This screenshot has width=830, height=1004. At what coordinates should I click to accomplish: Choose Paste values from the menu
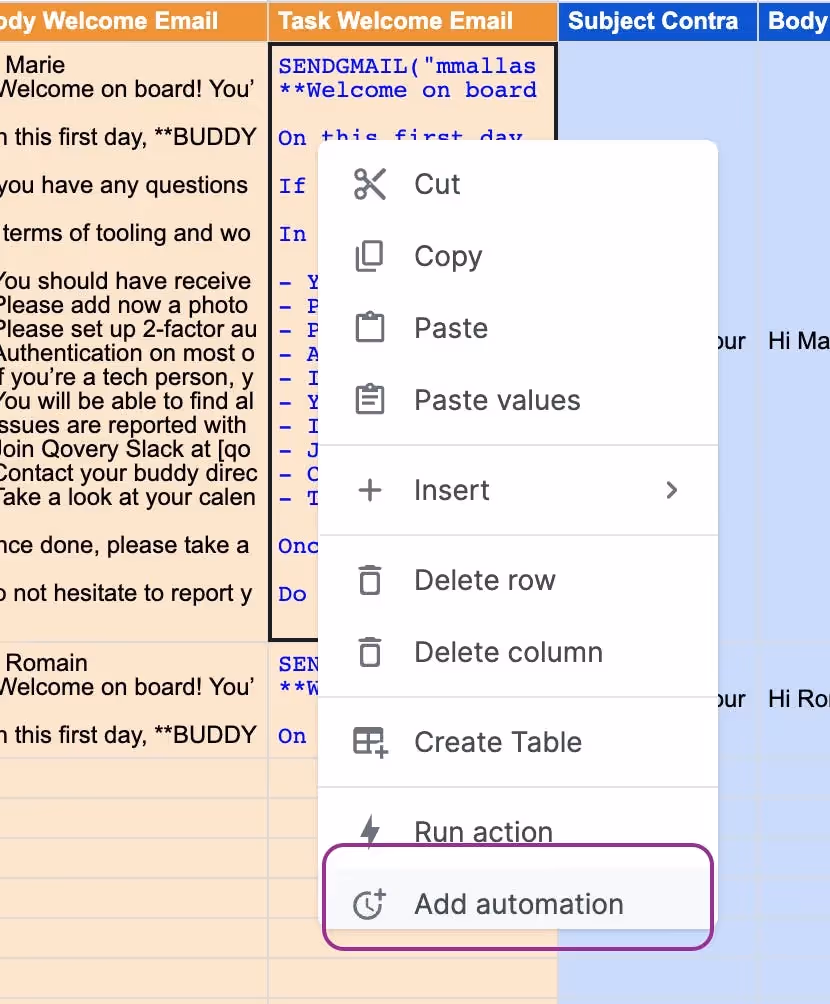[x=497, y=400]
